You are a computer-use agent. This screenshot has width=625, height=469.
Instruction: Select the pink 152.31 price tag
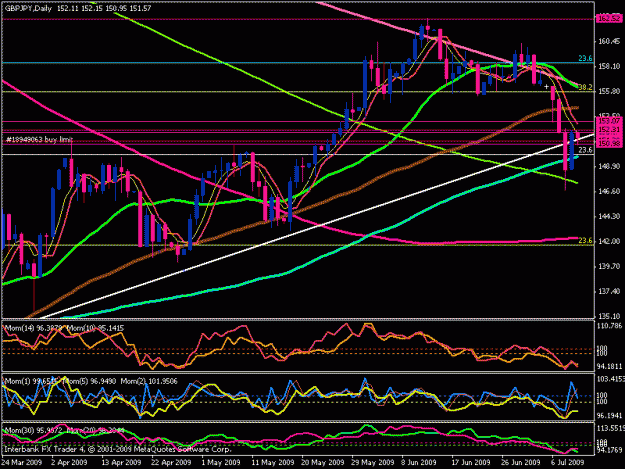(609, 130)
